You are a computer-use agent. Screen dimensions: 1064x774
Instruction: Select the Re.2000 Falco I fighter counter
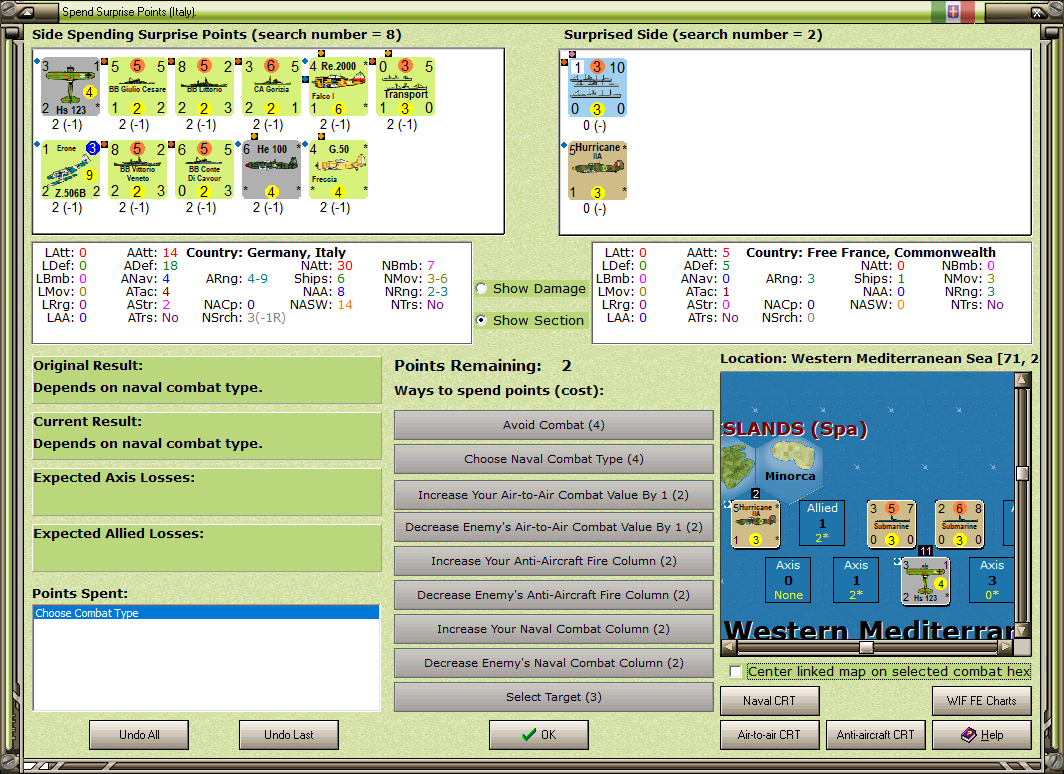338,87
